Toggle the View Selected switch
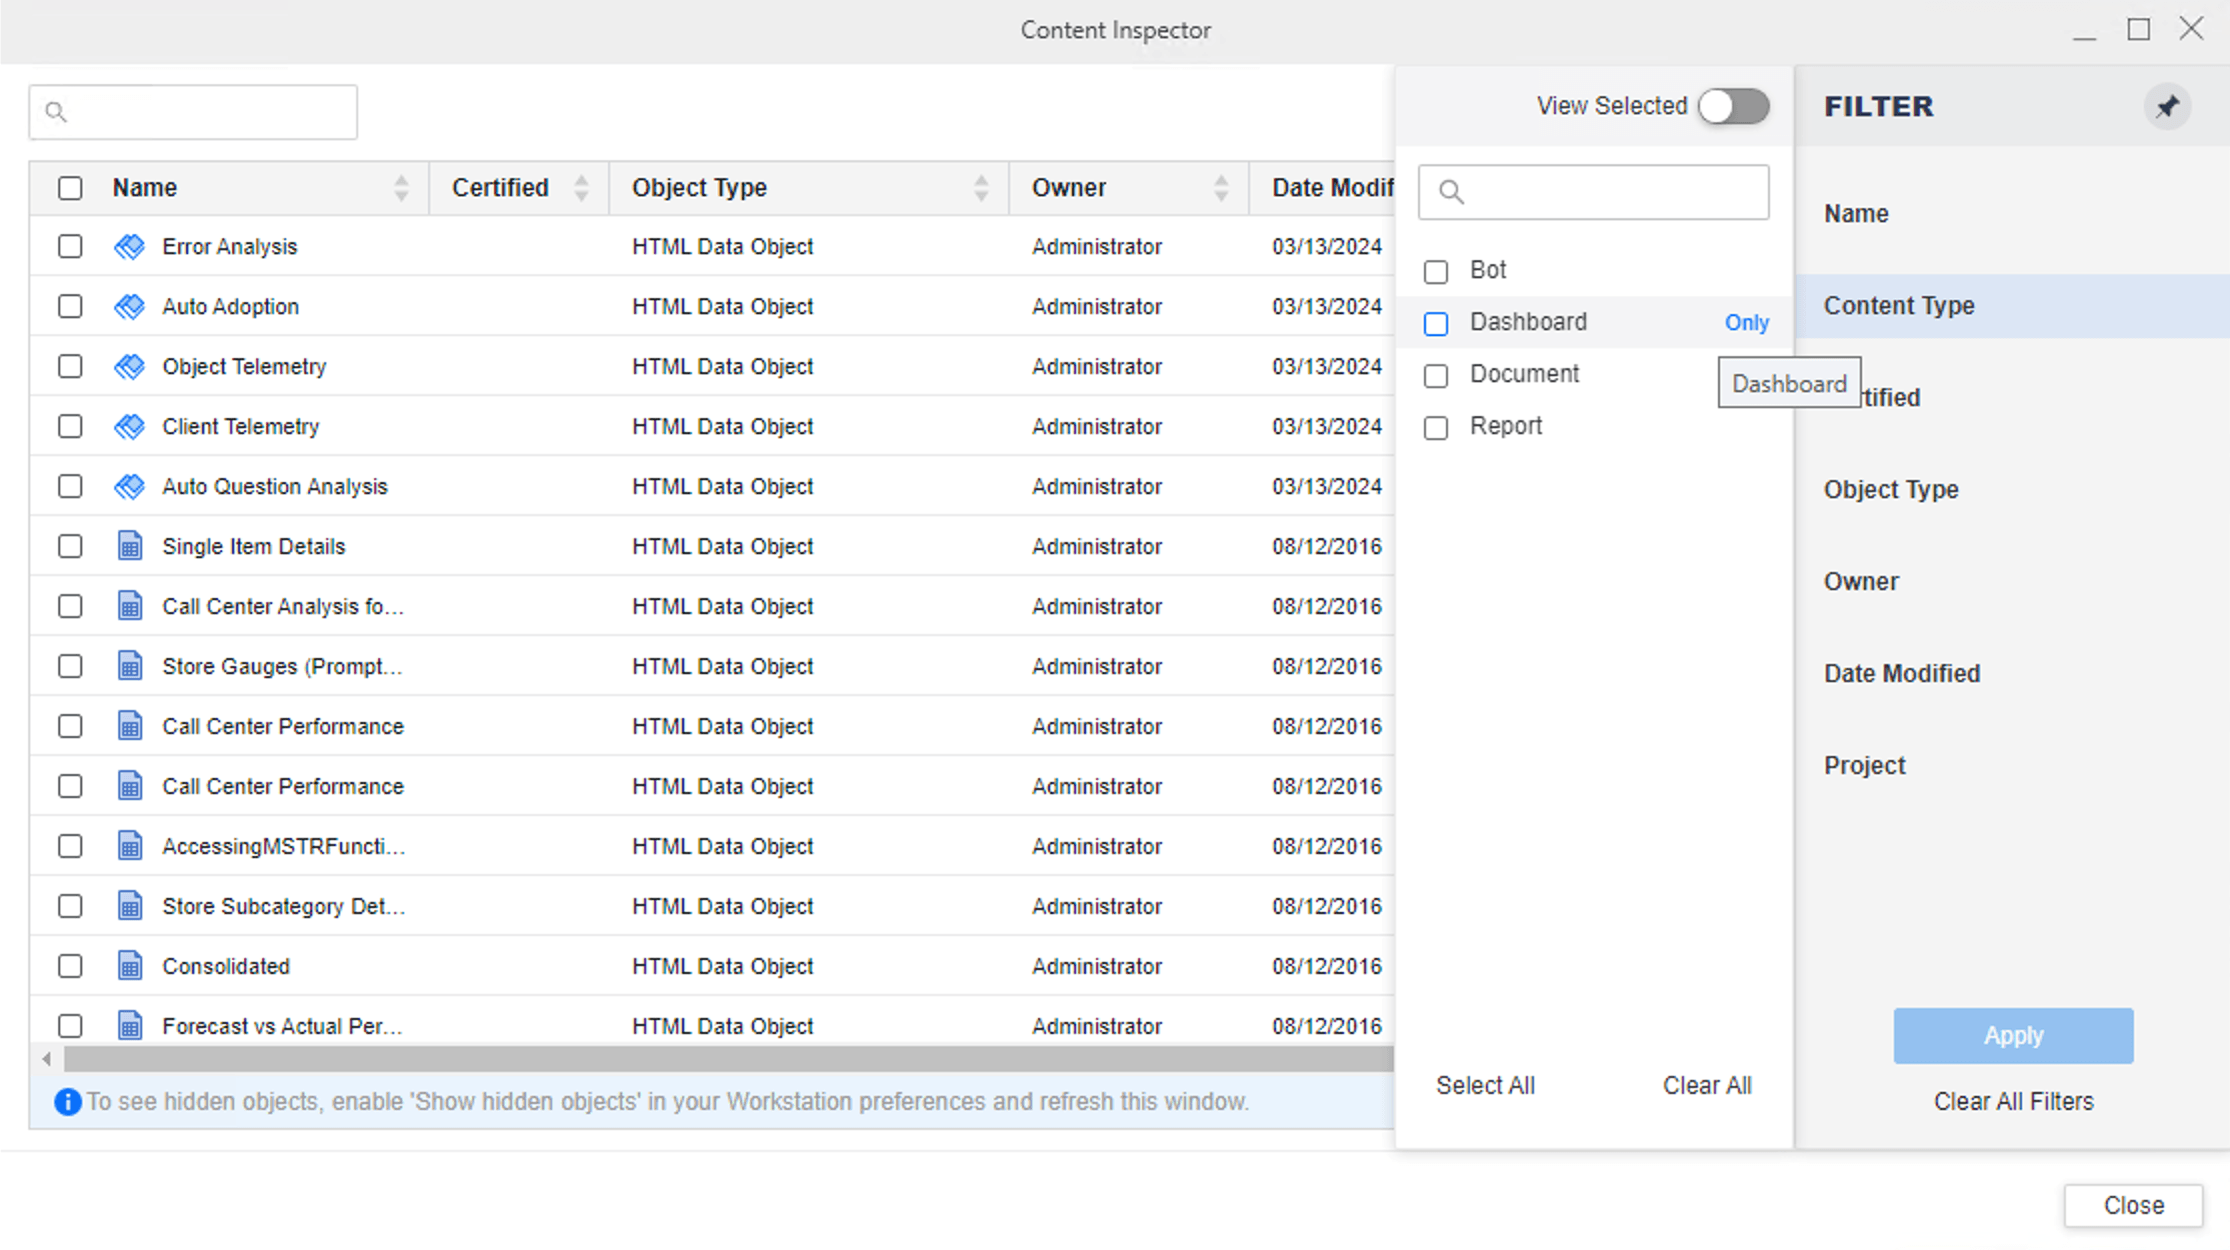The width and height of the screenshot is (2230, 1250). [x=1733, y=107]
